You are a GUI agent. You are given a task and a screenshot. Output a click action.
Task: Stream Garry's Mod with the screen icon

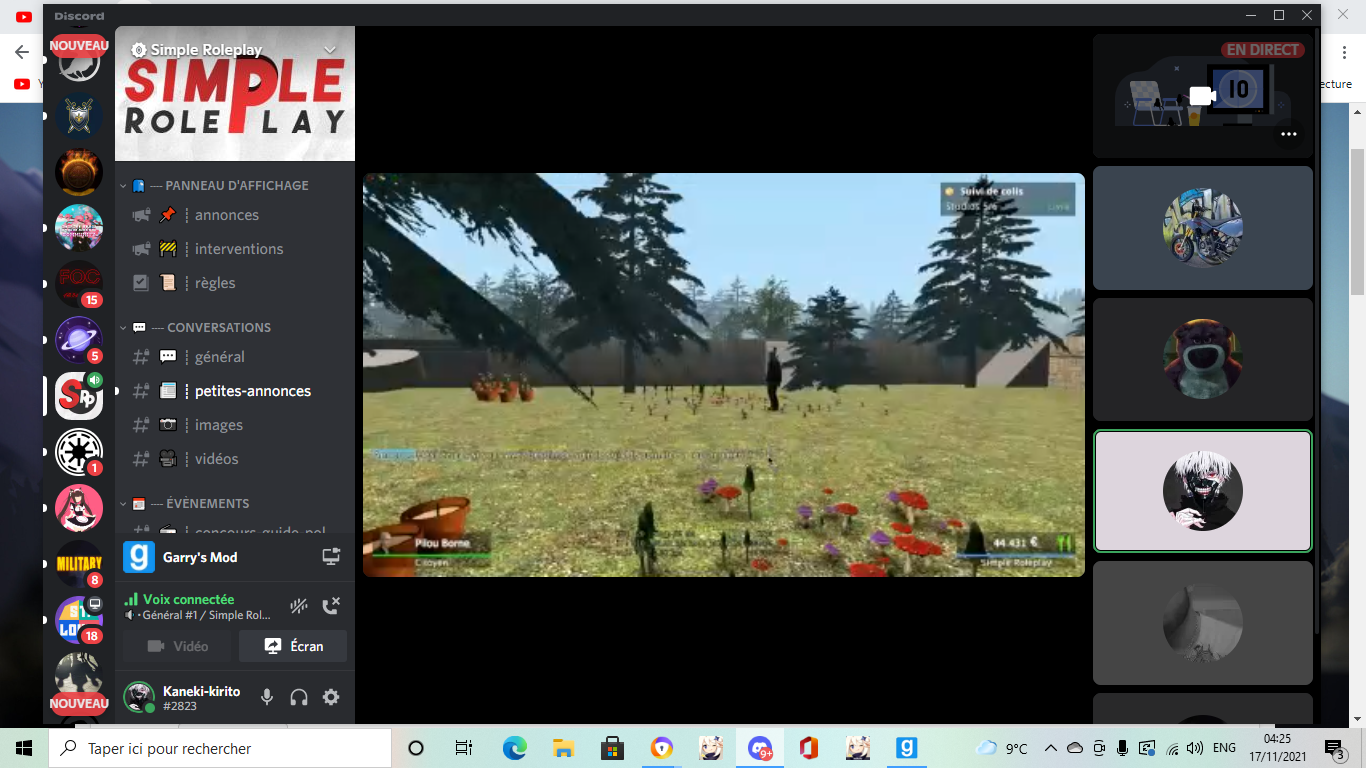pyautogui.click(x=331, y=557)
